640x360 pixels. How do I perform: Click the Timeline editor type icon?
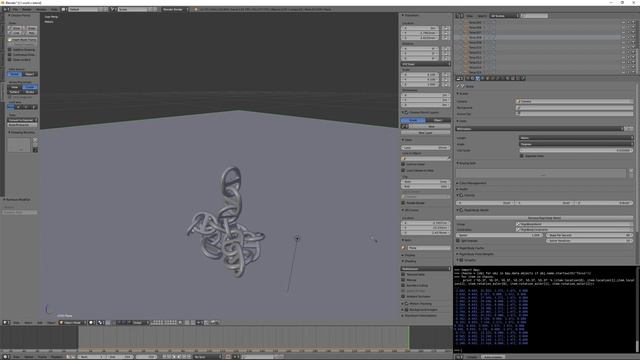[x=6, y=357]
